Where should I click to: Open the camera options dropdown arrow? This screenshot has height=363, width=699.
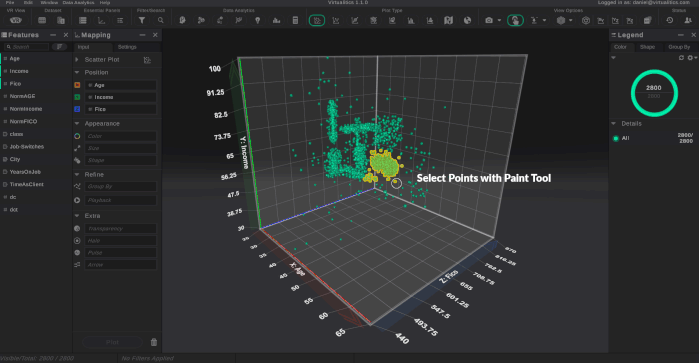point(499,20)
